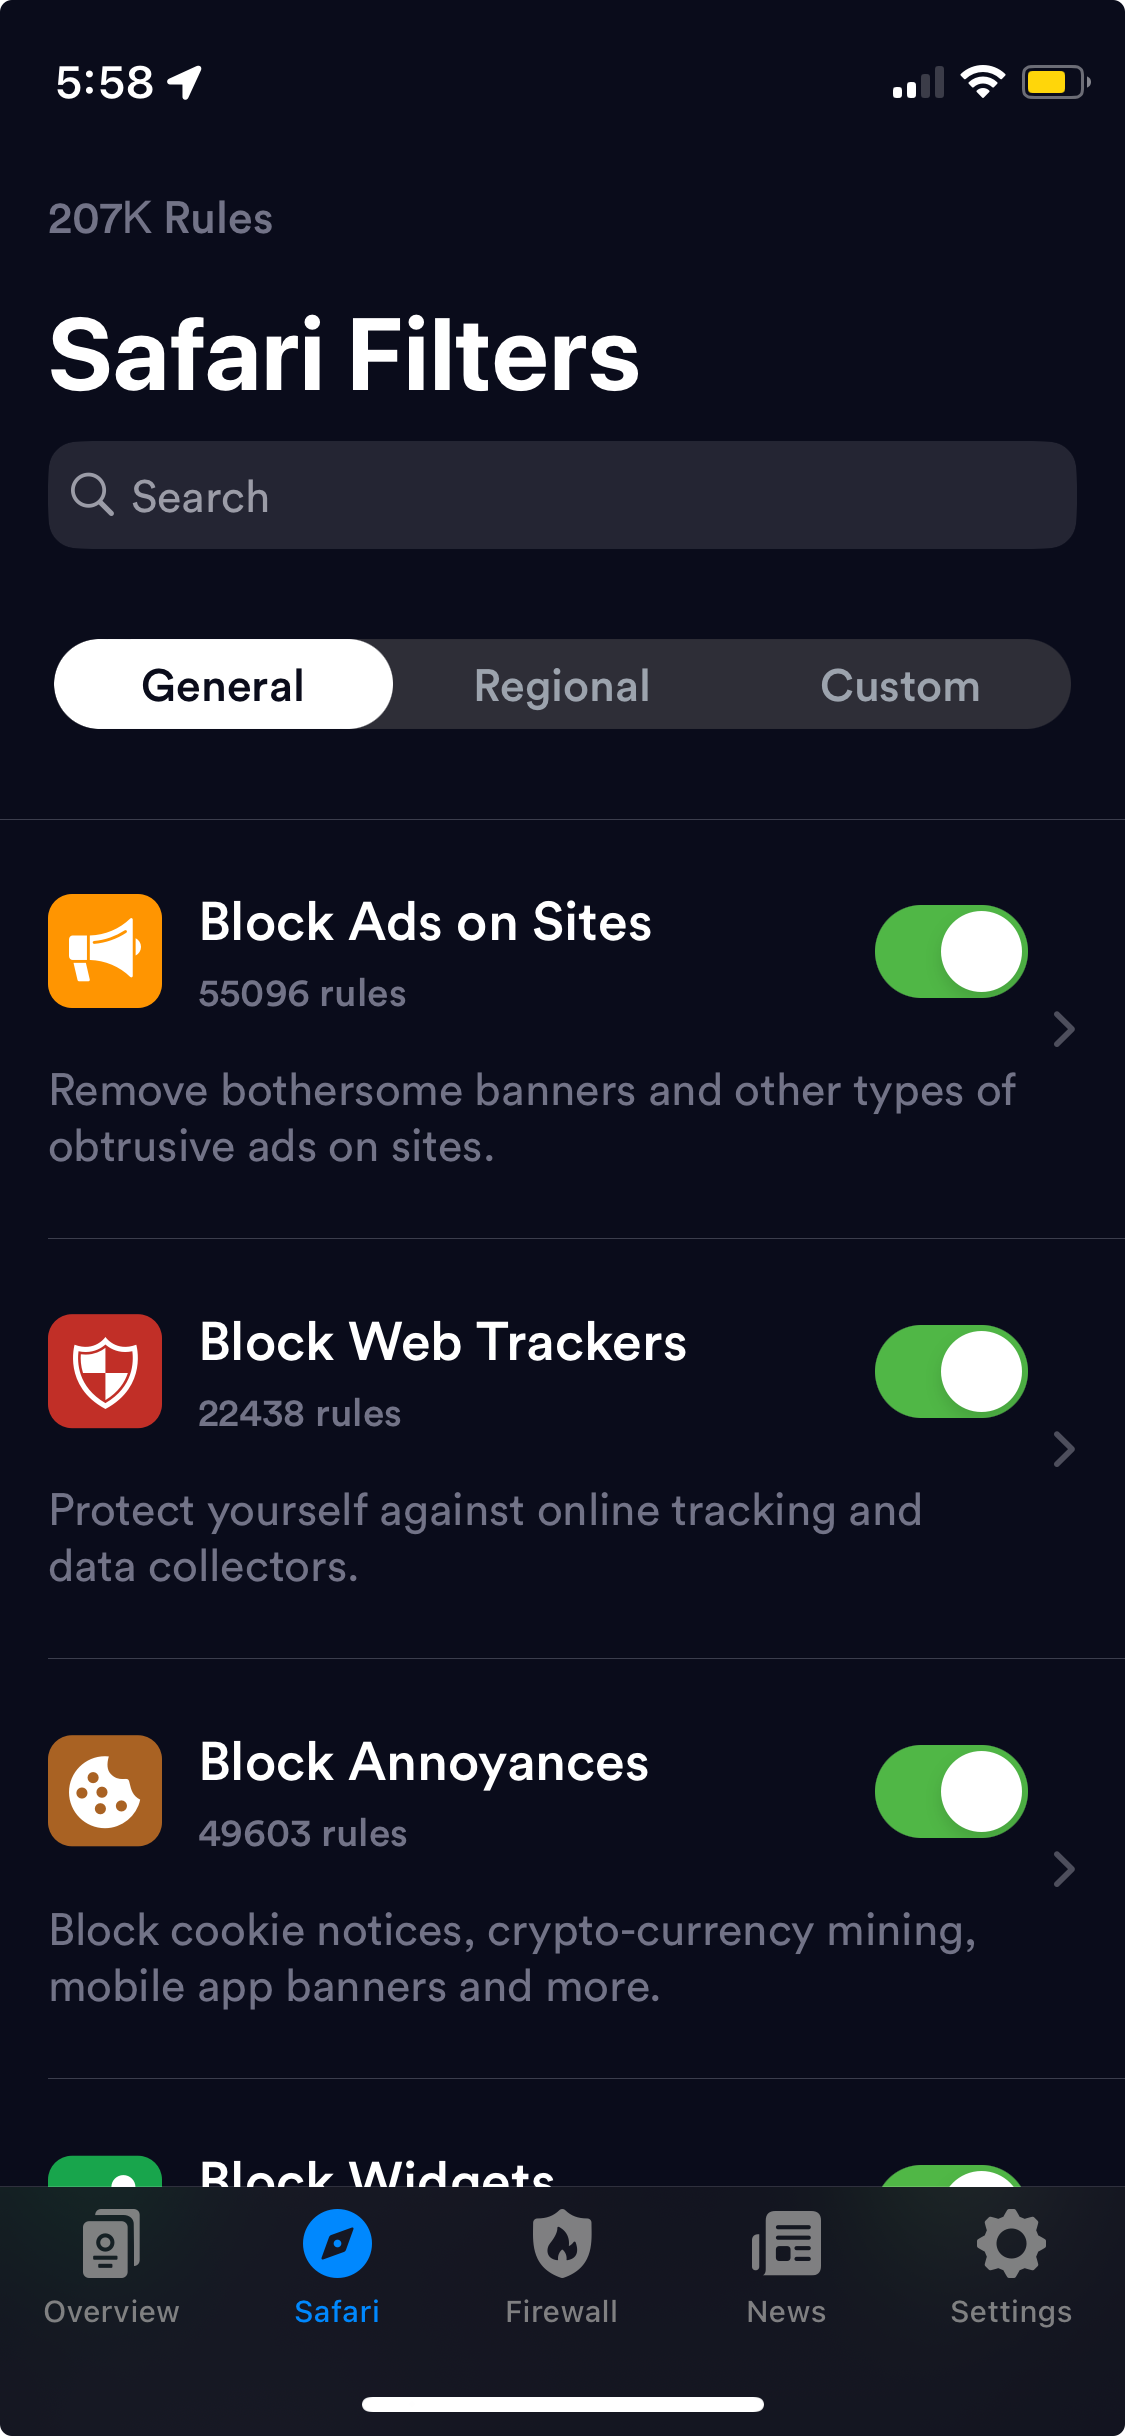Switch to the Custom filters tab
The image size is (1125, 2436).
click(900, 685)
